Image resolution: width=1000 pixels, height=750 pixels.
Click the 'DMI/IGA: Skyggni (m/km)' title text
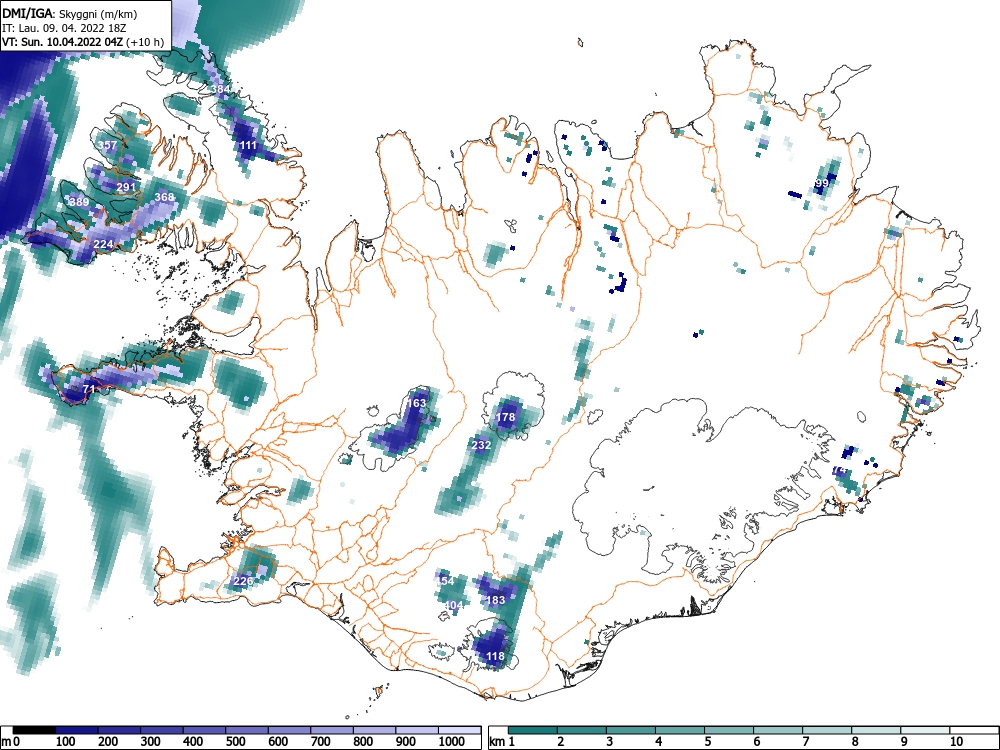coord(70,13)
